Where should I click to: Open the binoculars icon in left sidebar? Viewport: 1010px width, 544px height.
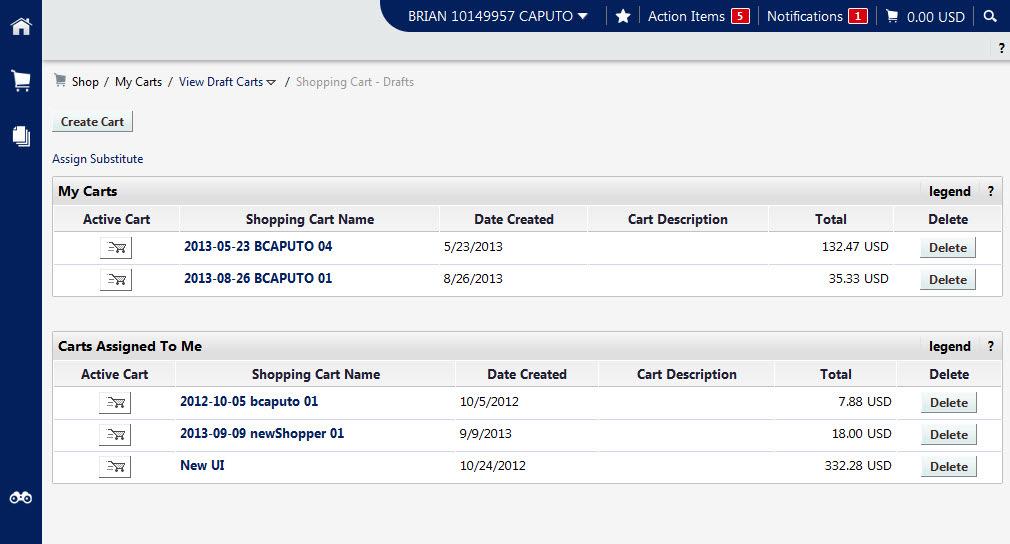point(21,498)
